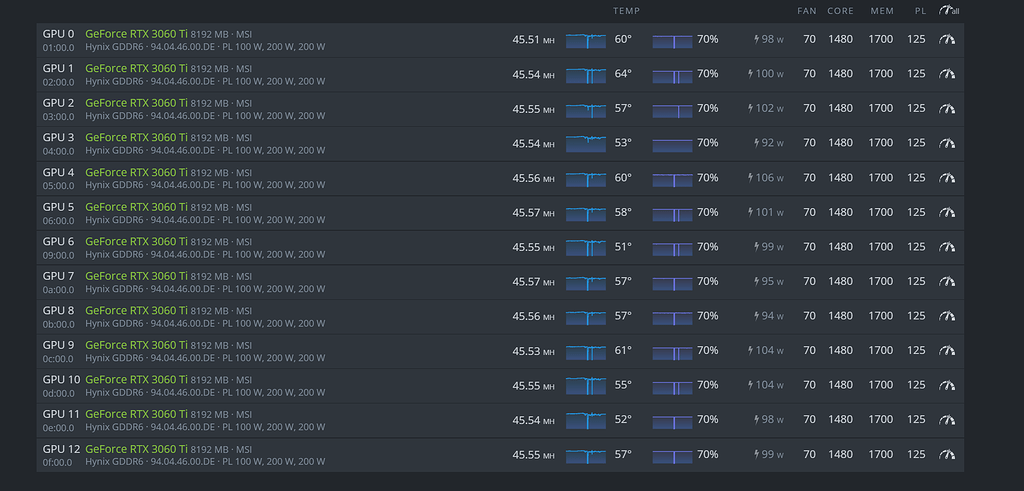Click GPU 4 hashrate 45.56 MH
The image size is (1024, 491).
(x=533, y=178)
